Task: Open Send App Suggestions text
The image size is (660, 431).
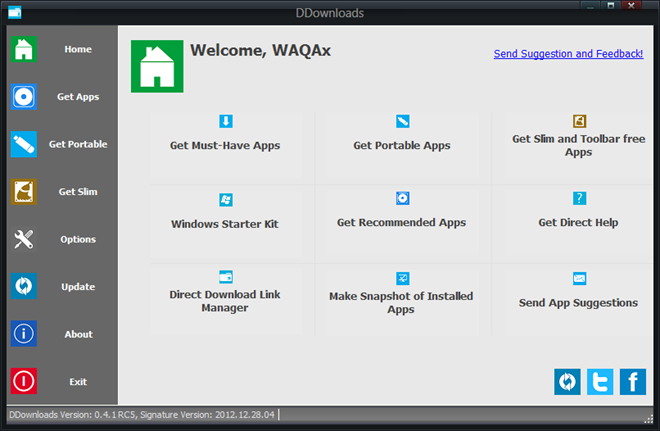Action: [578, 303]
